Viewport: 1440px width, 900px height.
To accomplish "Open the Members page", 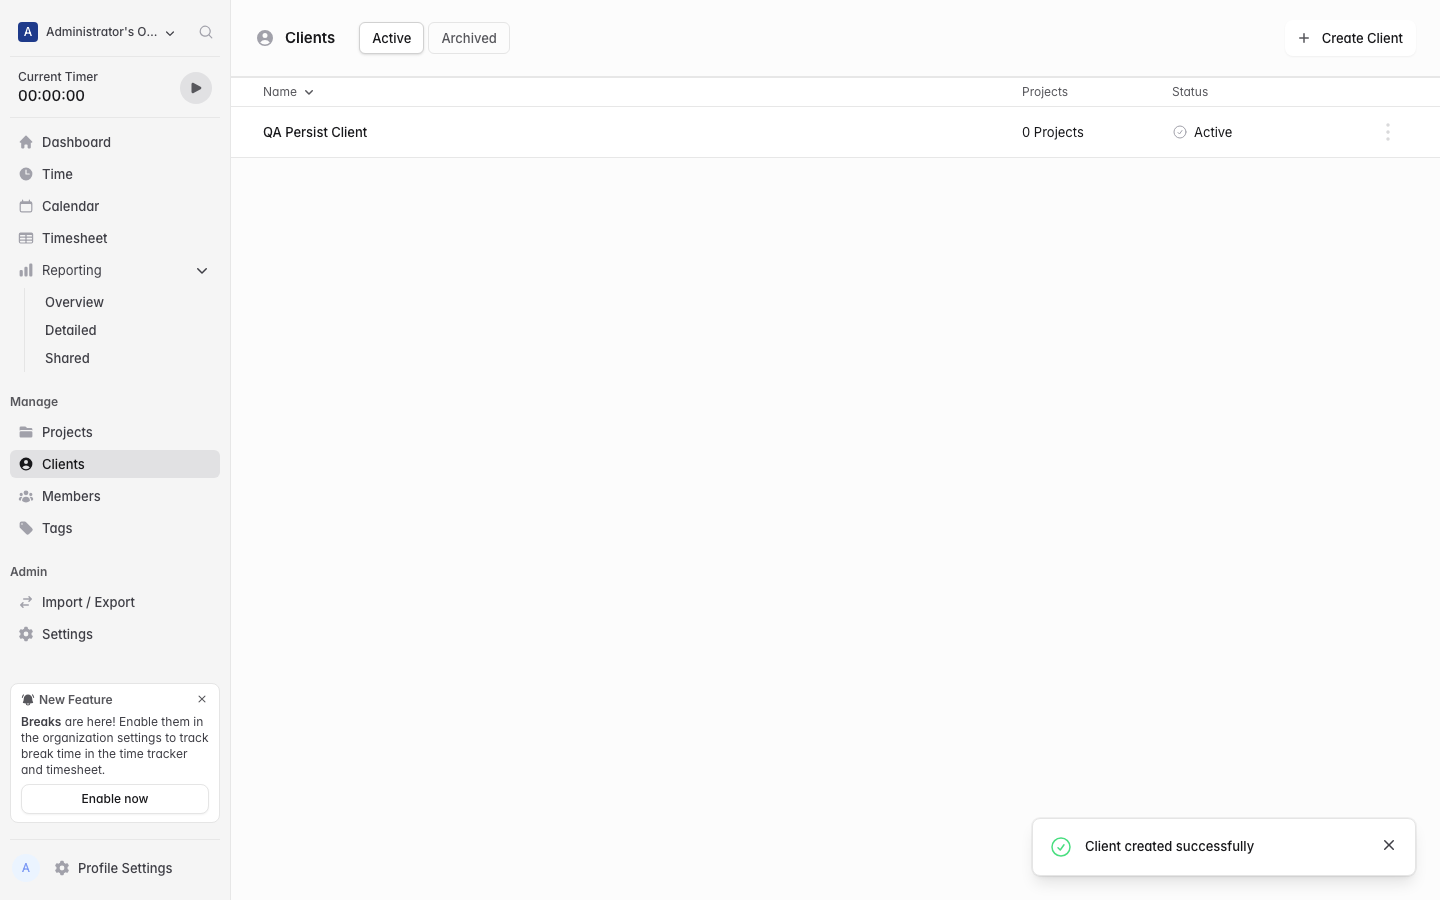I will pyautogui.click(x=115, y=496).
